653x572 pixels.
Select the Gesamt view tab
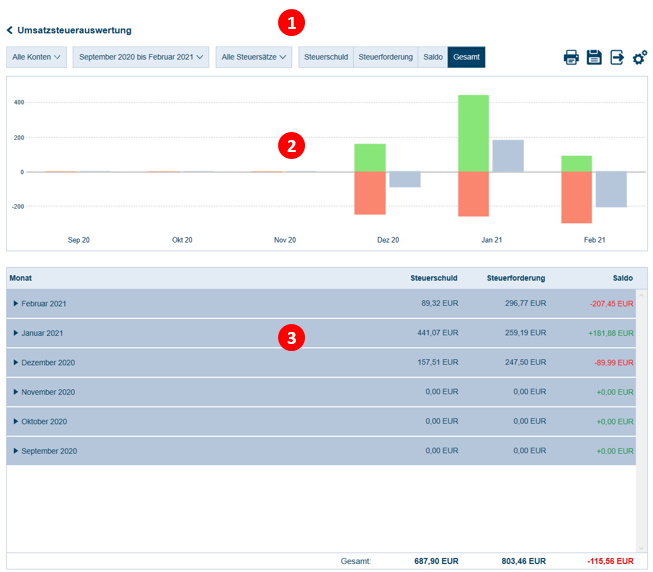point(466,58)
